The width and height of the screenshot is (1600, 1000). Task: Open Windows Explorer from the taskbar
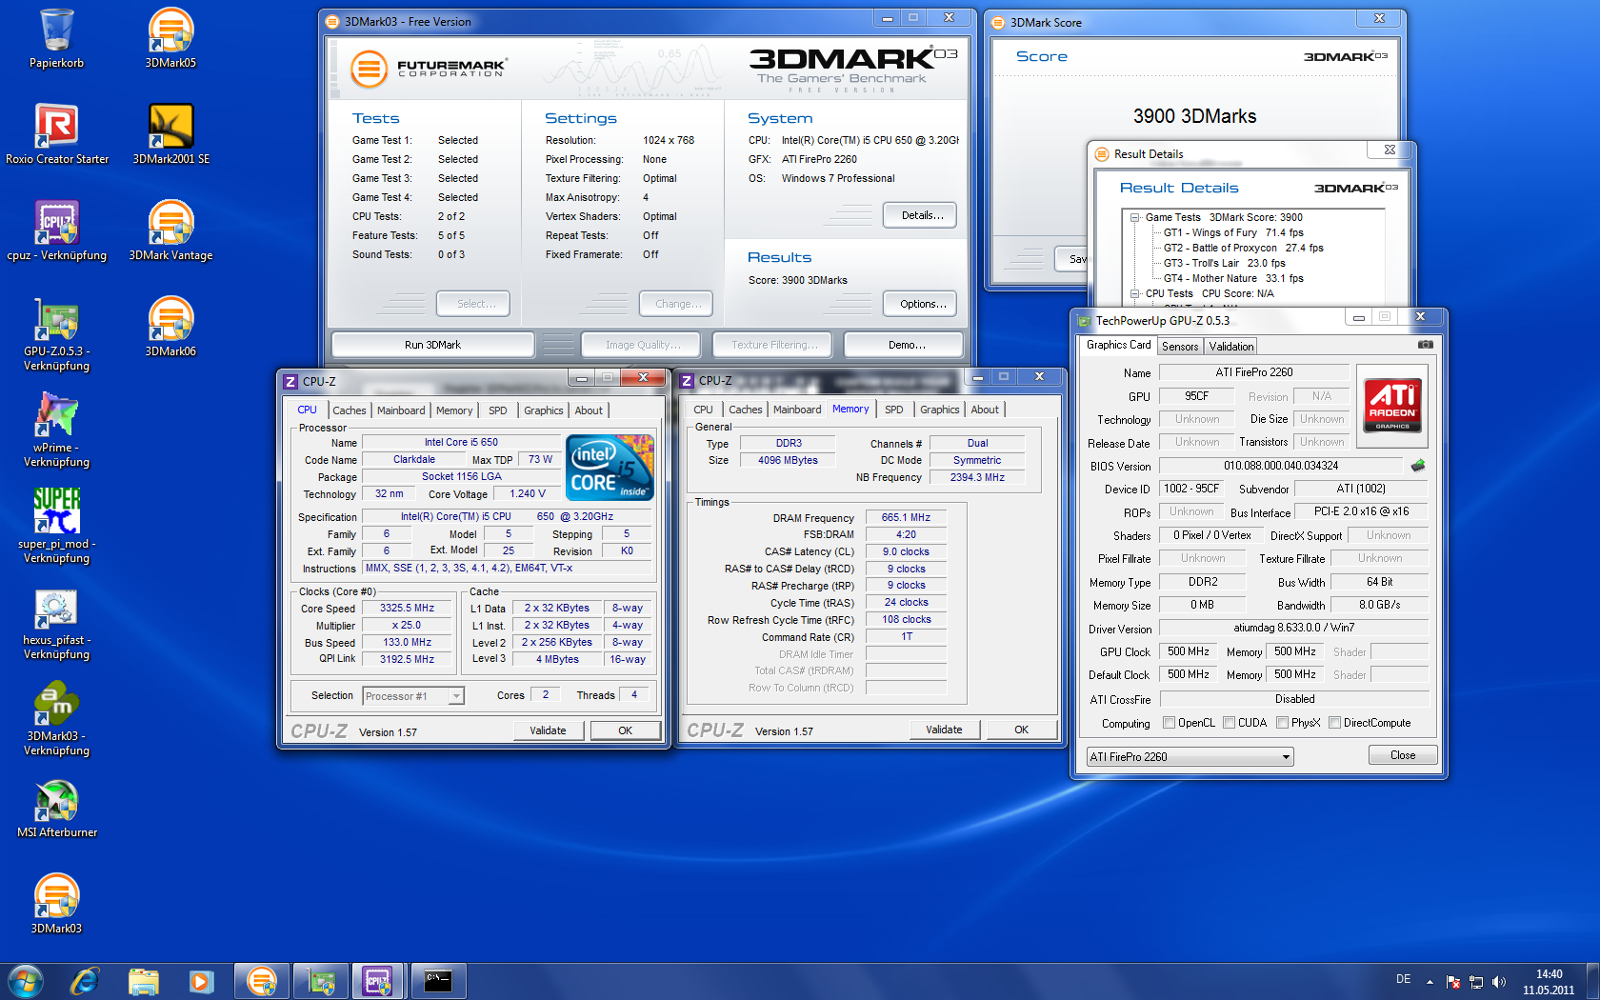click(x=143, y=982)
